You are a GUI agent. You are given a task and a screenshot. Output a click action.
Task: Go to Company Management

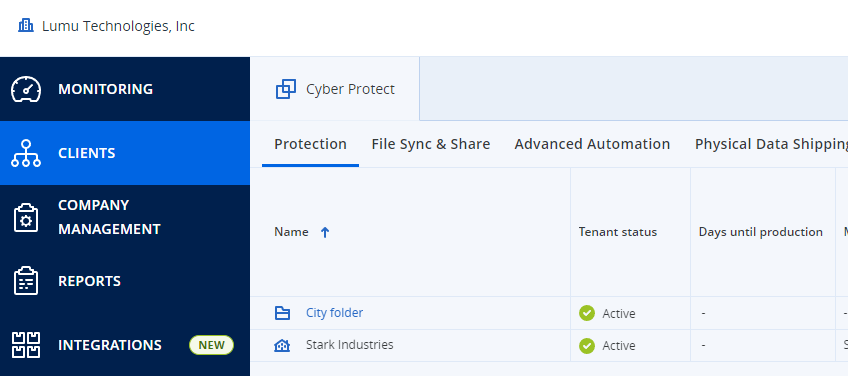pos(125,217)
